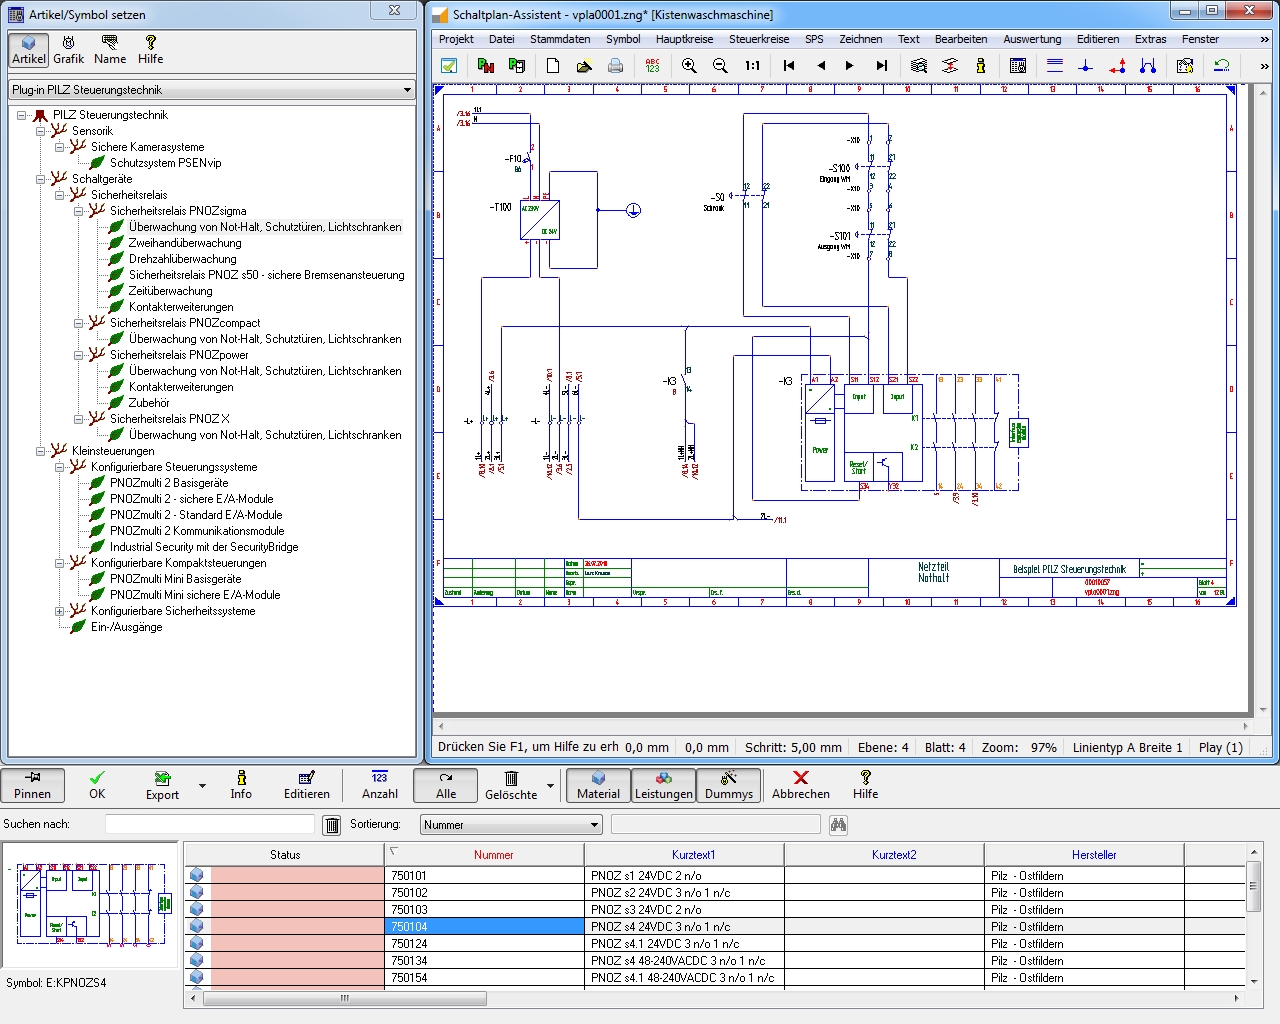1280x1024 pixels.
Task: Jump to last page arrow icon
Action: click(x=881, y=66)
